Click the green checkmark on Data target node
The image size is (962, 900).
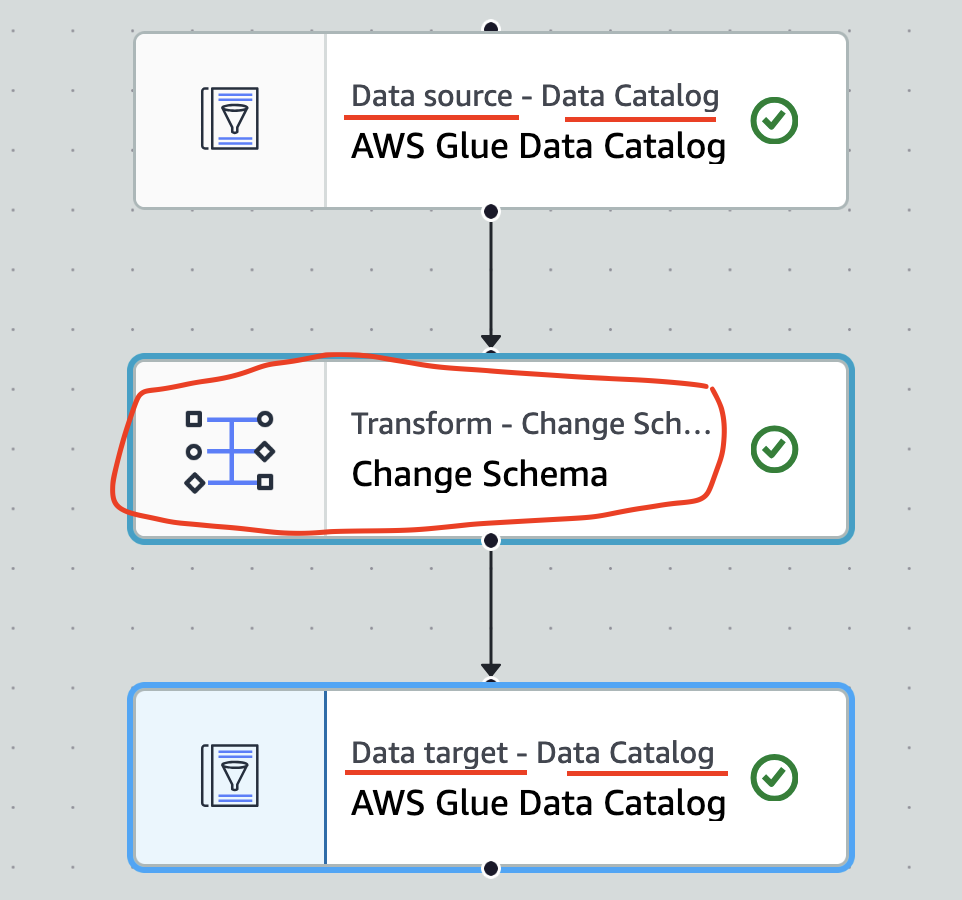point(774,777)
